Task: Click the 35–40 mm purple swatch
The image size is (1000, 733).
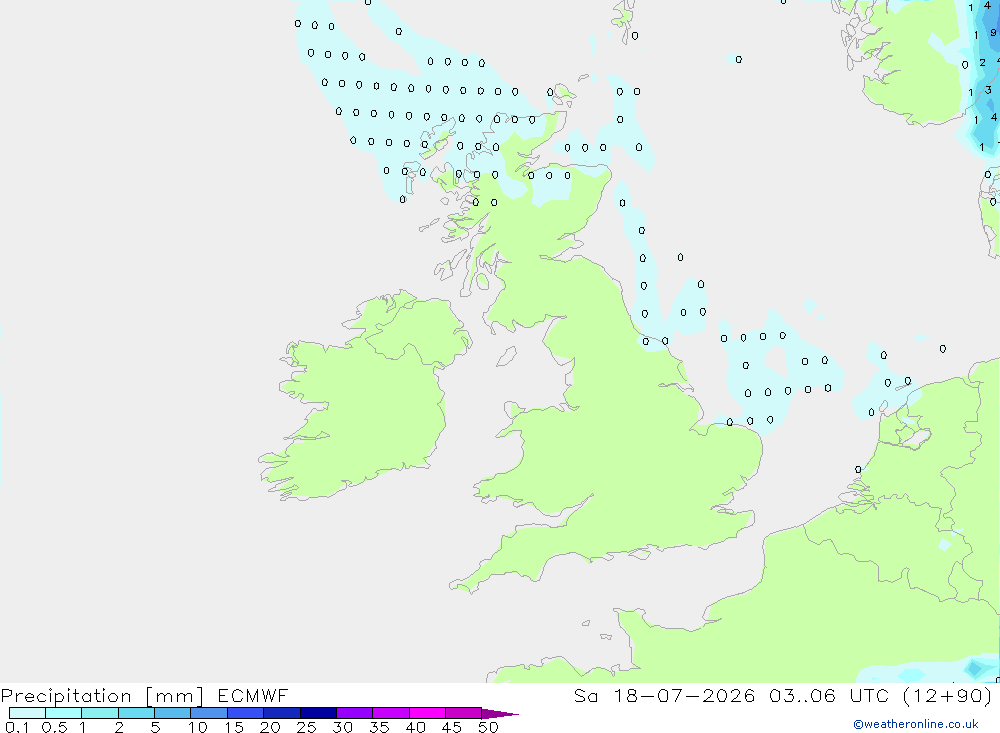Action: click(390, 713)
